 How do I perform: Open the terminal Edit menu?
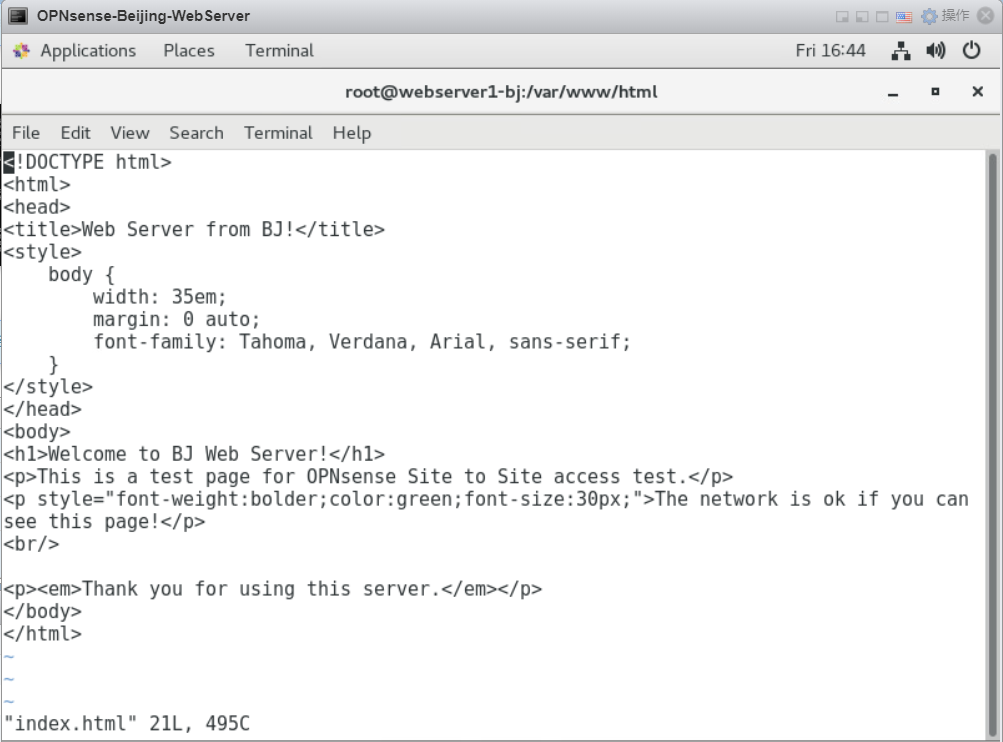pyautogui.click(x=75, y=133)
